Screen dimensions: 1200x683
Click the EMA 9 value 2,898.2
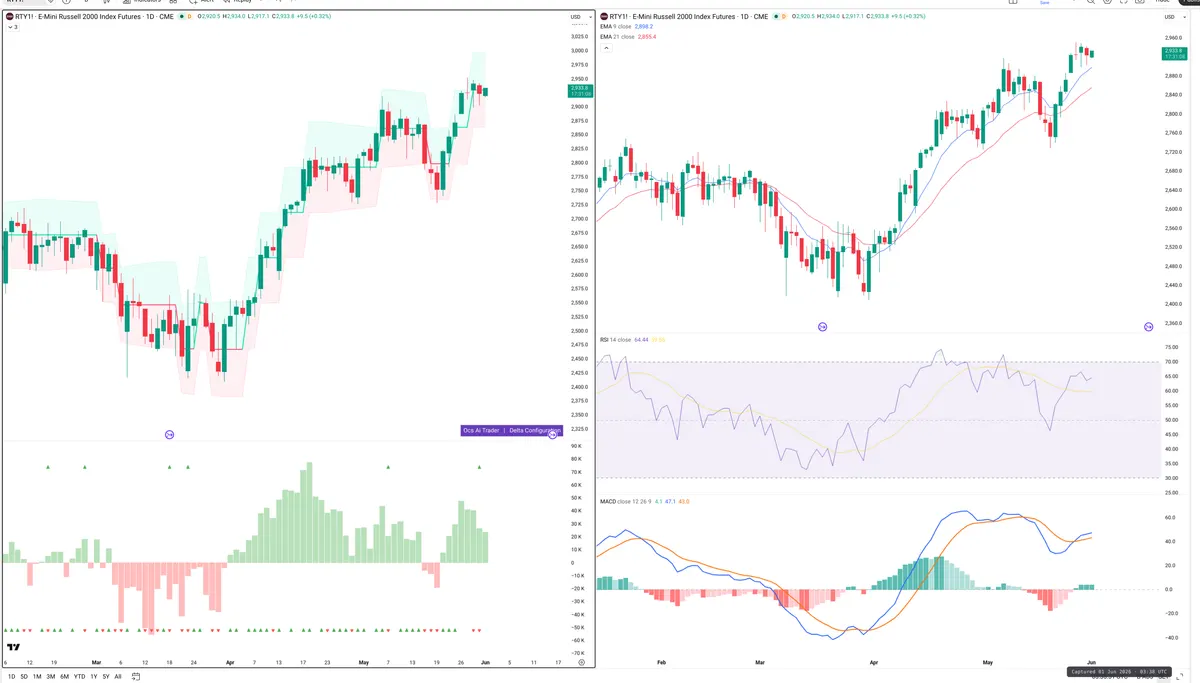(x=643, y=27)
